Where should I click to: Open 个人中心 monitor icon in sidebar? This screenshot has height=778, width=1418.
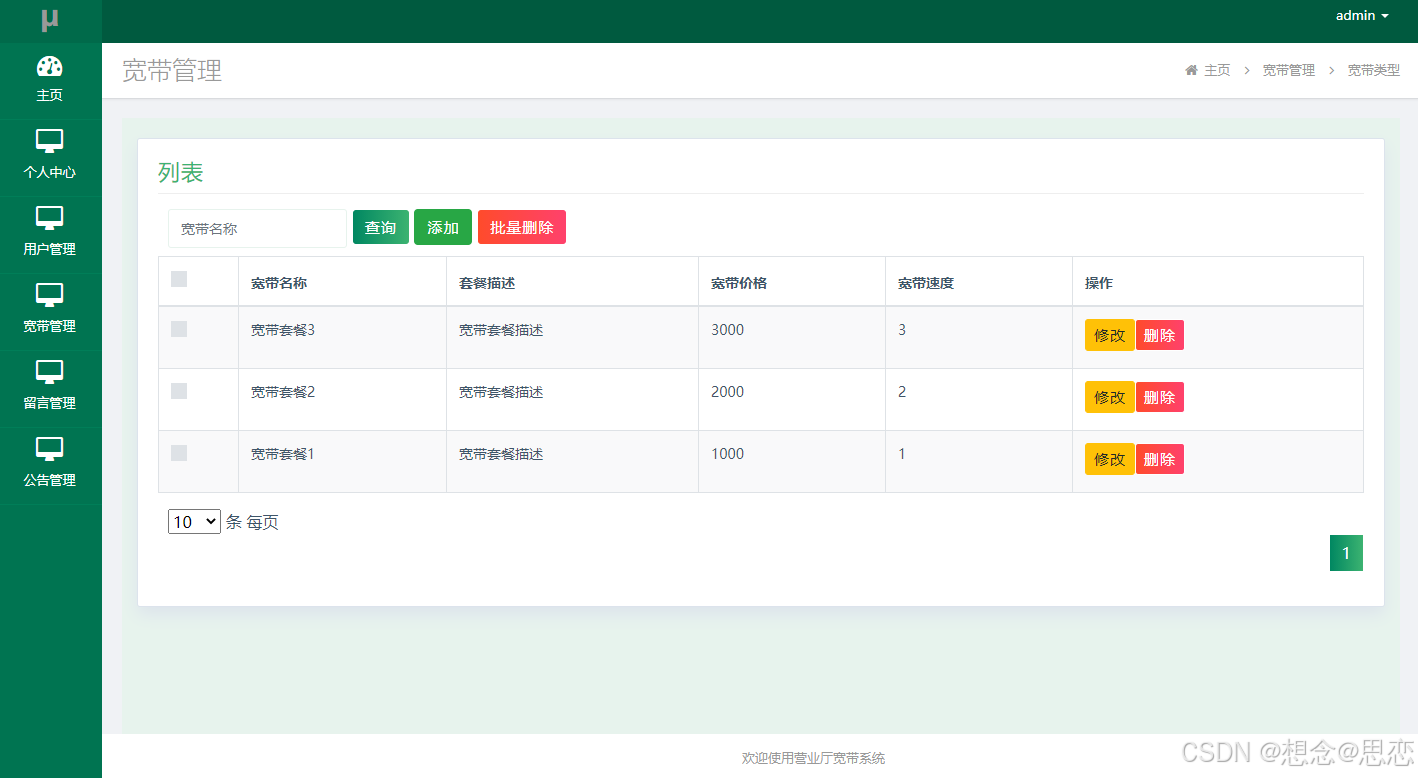50,141
